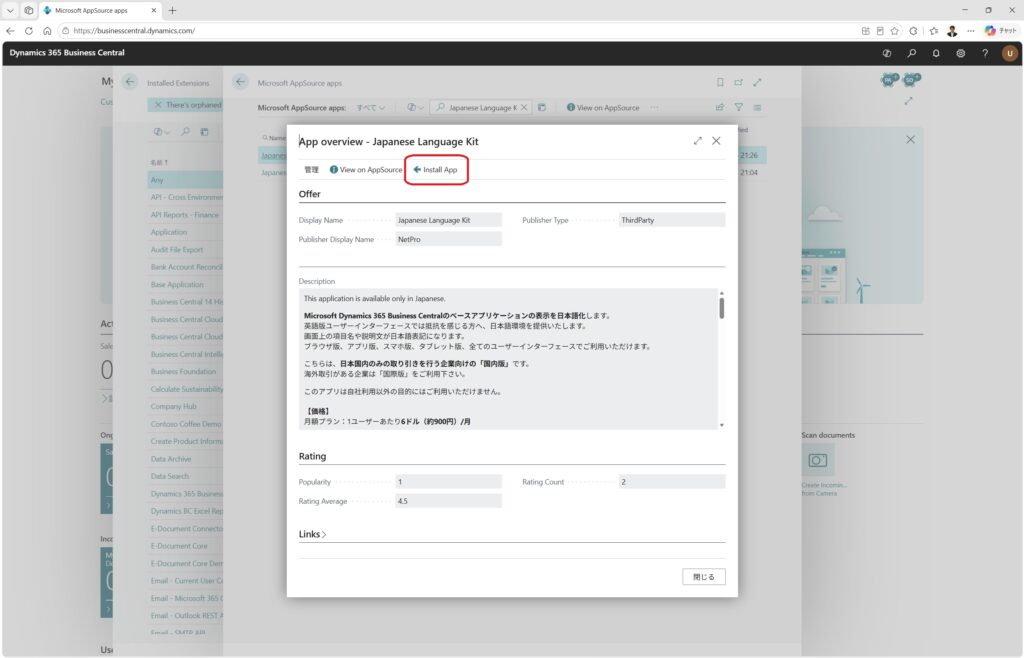1024x658 pixels.
Task: Click View on AppSource in list toolbar
Action: coord(603,108)
